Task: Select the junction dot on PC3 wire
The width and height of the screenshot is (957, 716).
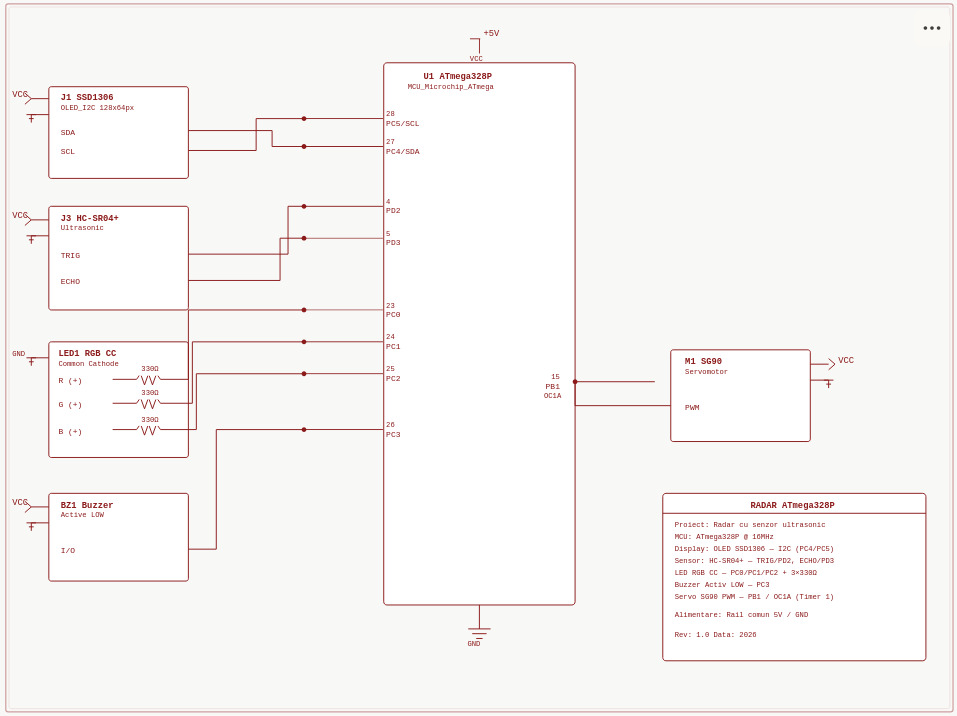Action: click(304, 430)
